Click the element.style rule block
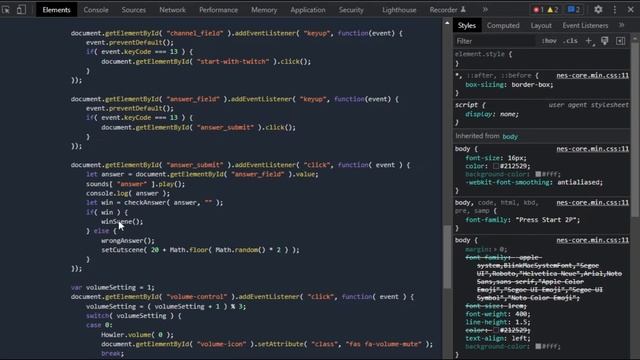Image resolution: width=640 pixels, height=360 pixels. tap(541, 59)
